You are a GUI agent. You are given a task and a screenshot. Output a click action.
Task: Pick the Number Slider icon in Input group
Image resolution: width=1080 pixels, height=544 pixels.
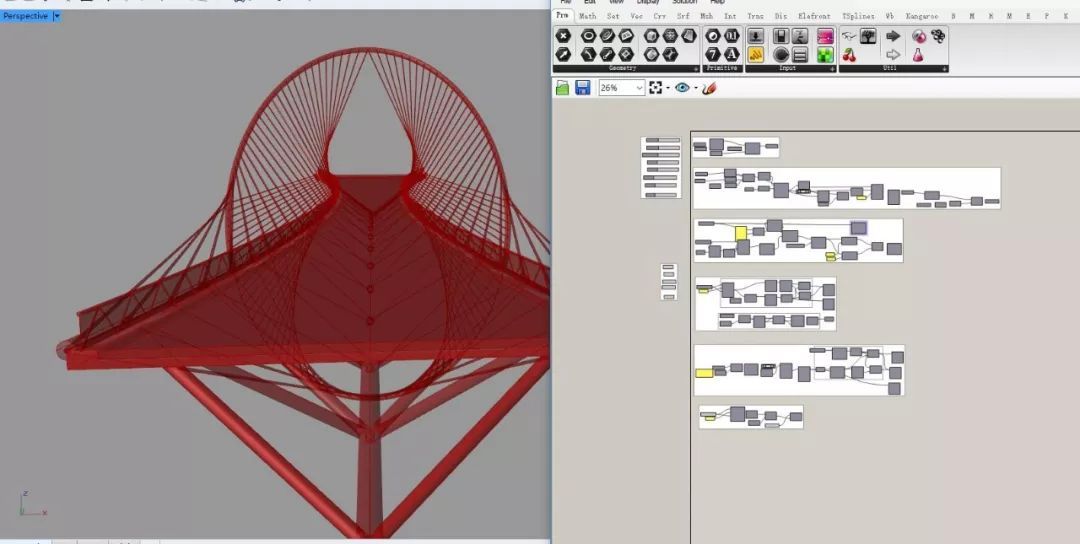[800, 36]
